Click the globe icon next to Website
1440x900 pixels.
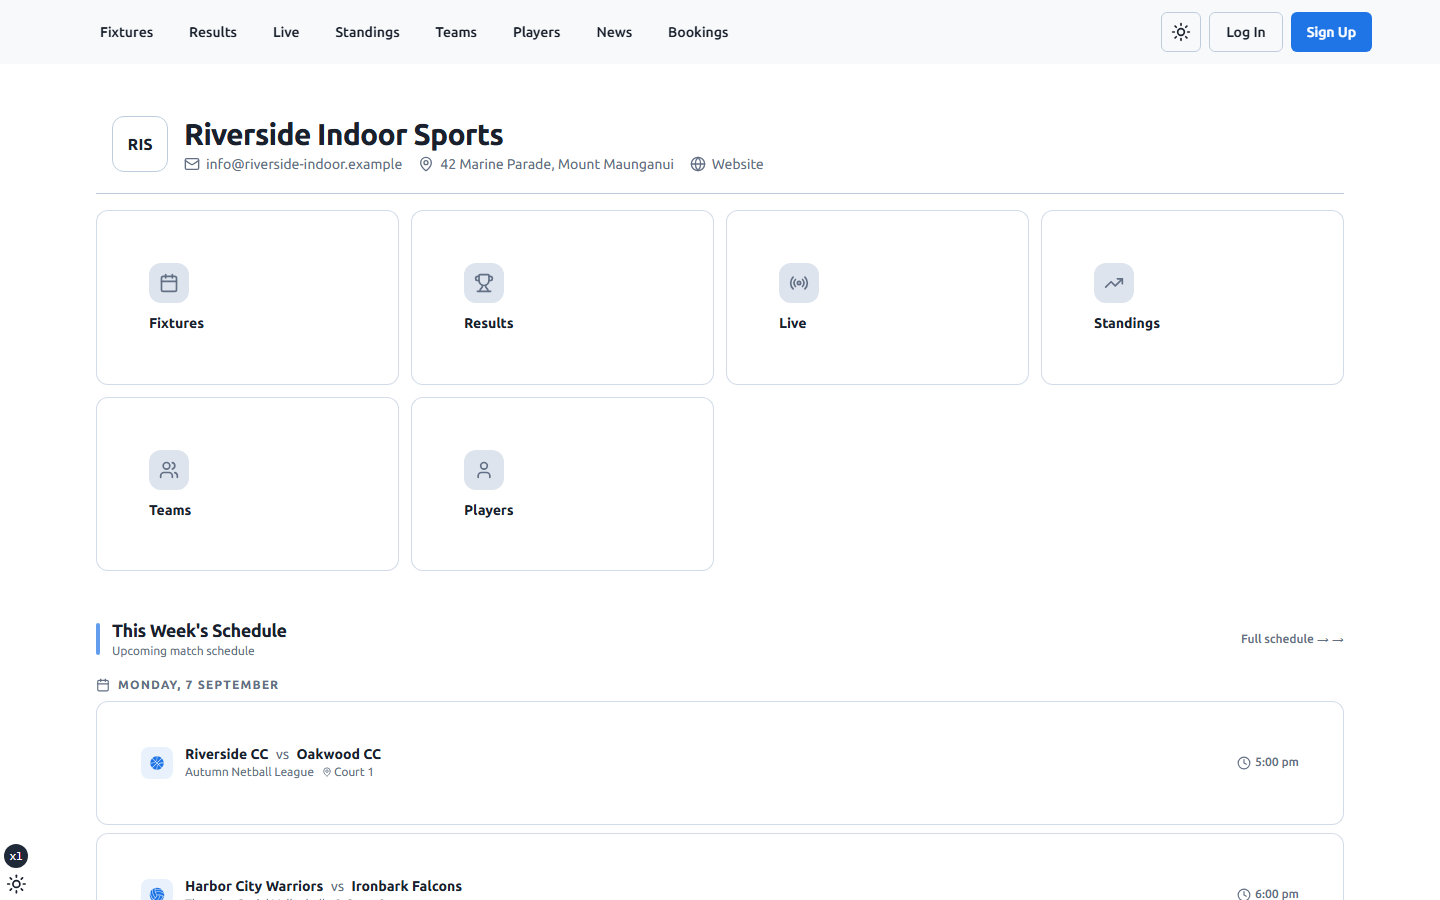[x=698, y=164]
